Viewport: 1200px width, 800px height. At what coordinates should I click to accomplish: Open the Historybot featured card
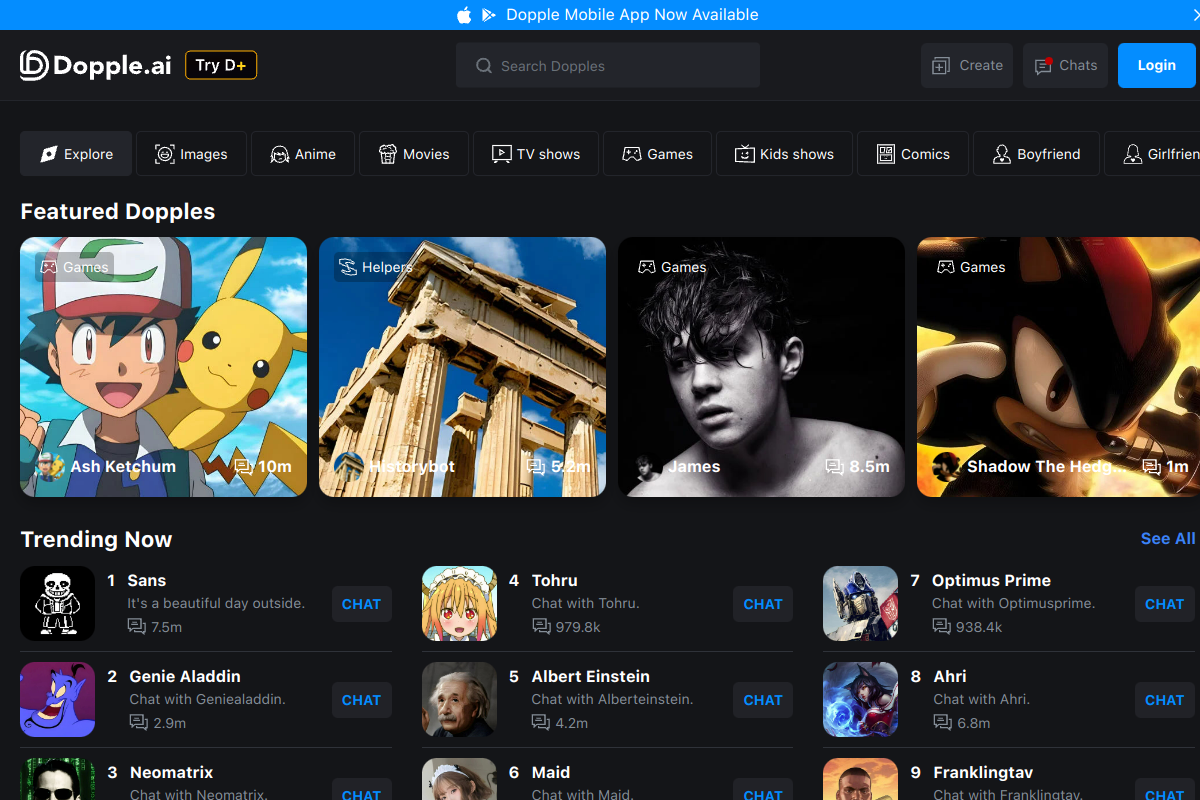pos(462,367)
